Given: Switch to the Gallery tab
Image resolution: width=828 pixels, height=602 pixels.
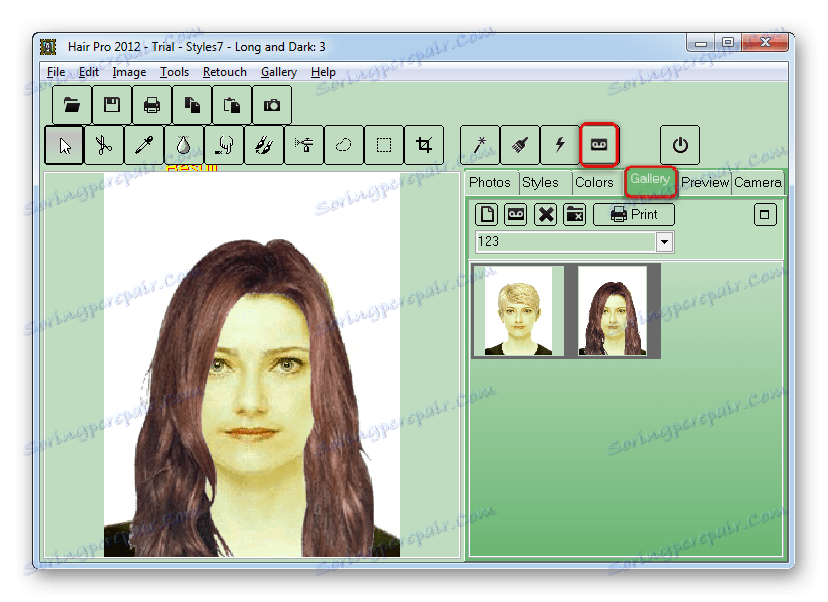Looking at the screenshot, I should [x=651, y=180].
